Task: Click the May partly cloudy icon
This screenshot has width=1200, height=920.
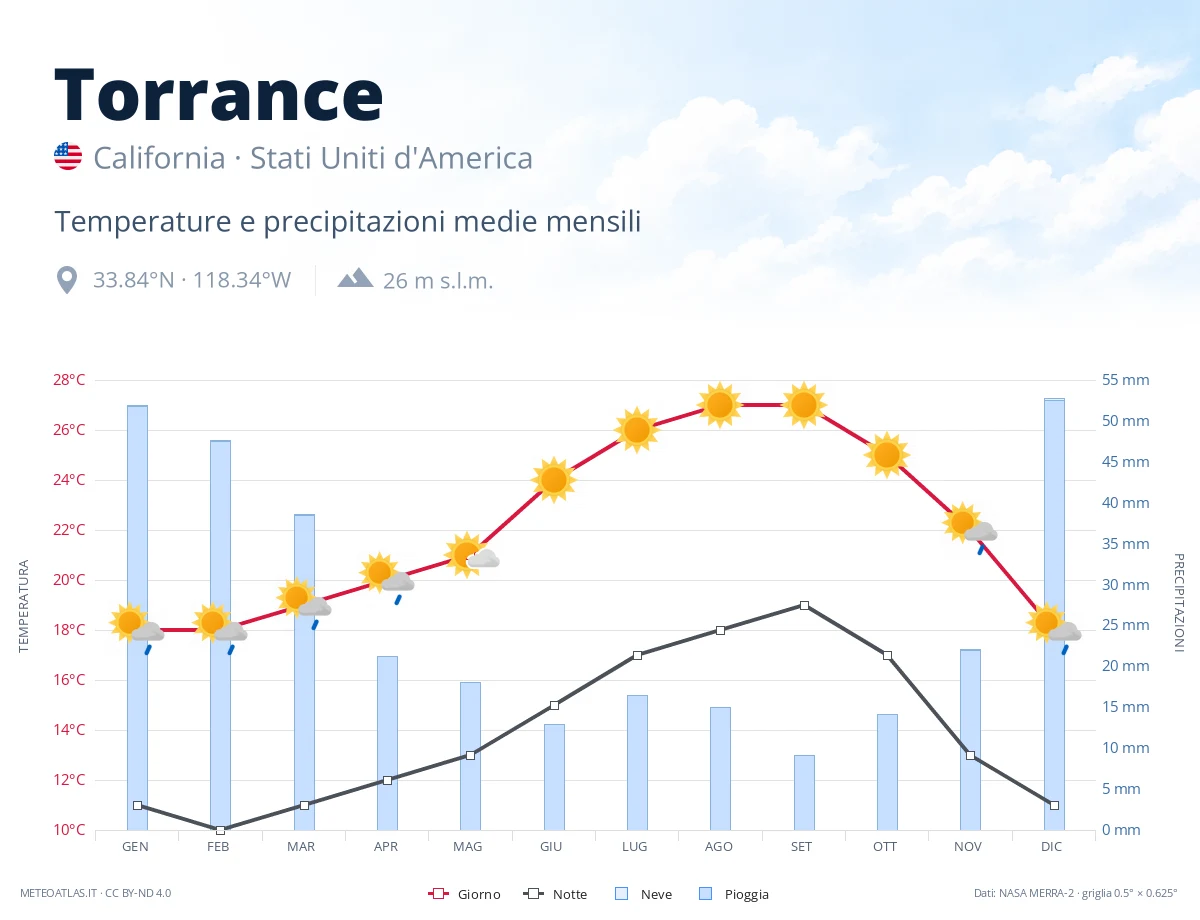Action: point(471,555)
